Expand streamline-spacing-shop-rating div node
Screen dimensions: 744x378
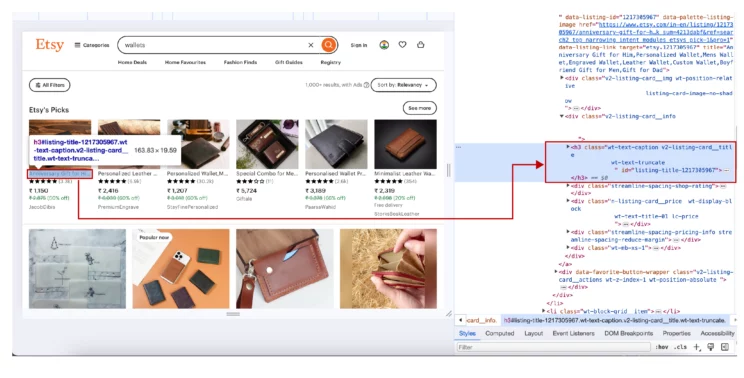coord(568,185)
